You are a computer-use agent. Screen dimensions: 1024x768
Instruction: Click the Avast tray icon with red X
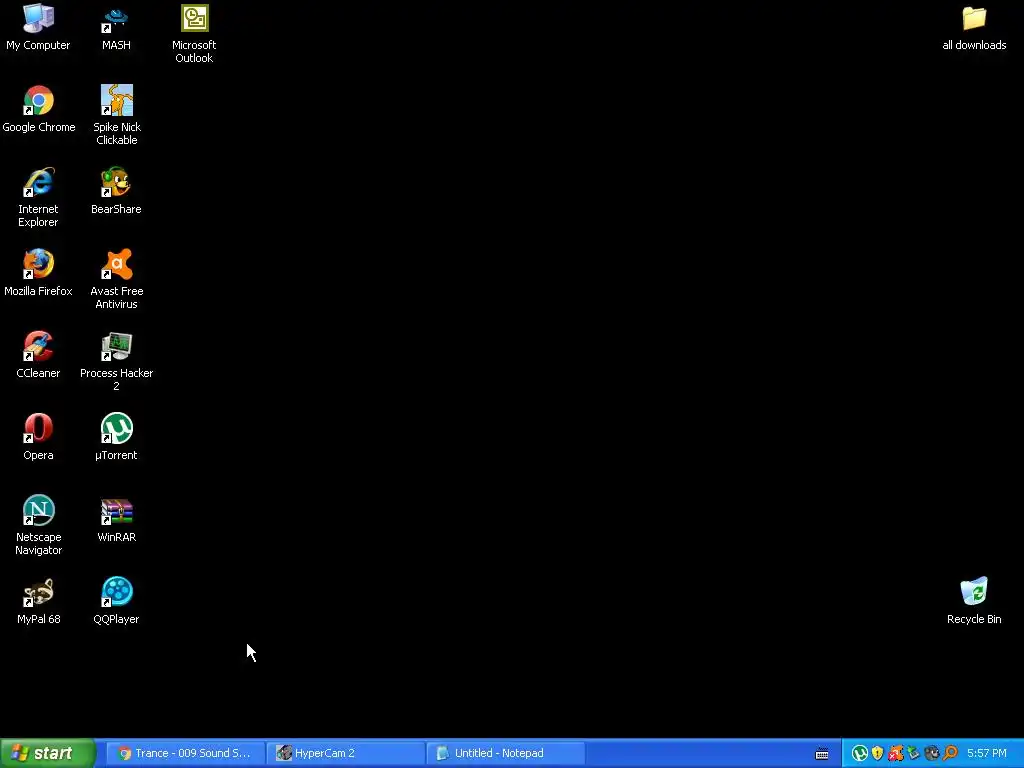tap(895, 754)
